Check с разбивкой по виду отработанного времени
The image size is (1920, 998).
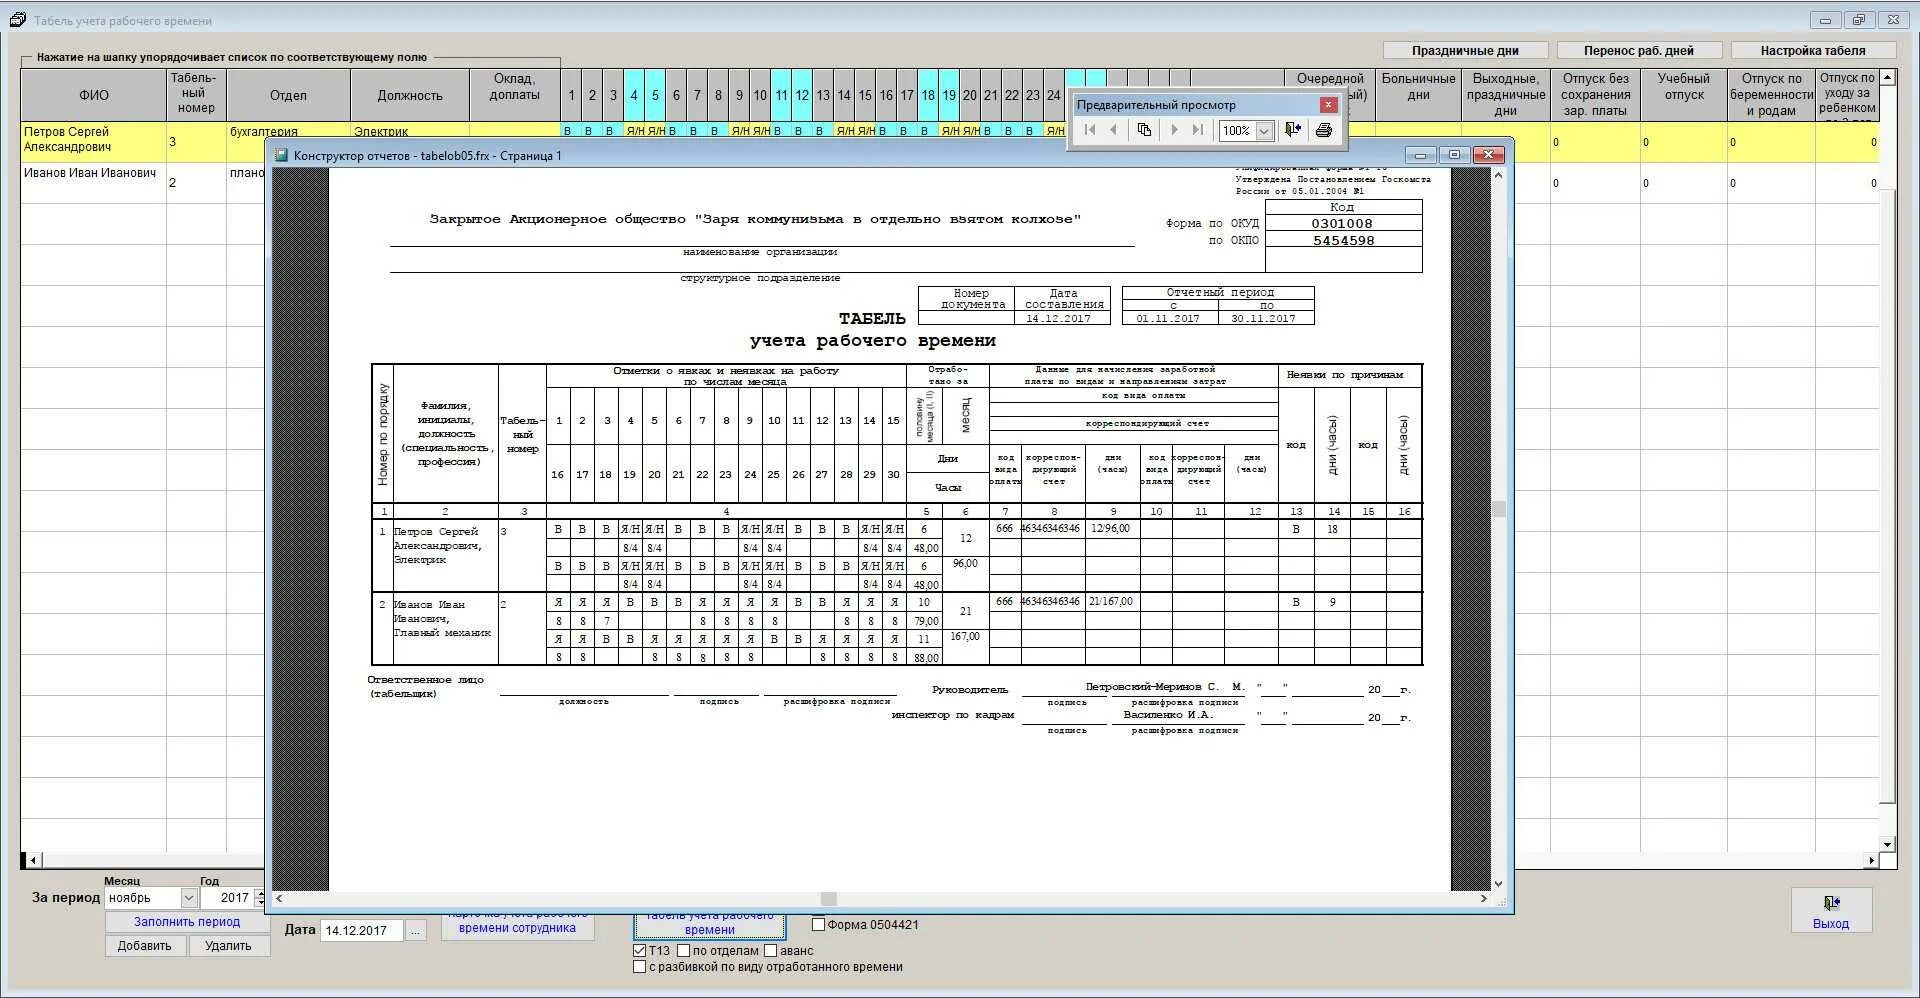coord(640,967)
